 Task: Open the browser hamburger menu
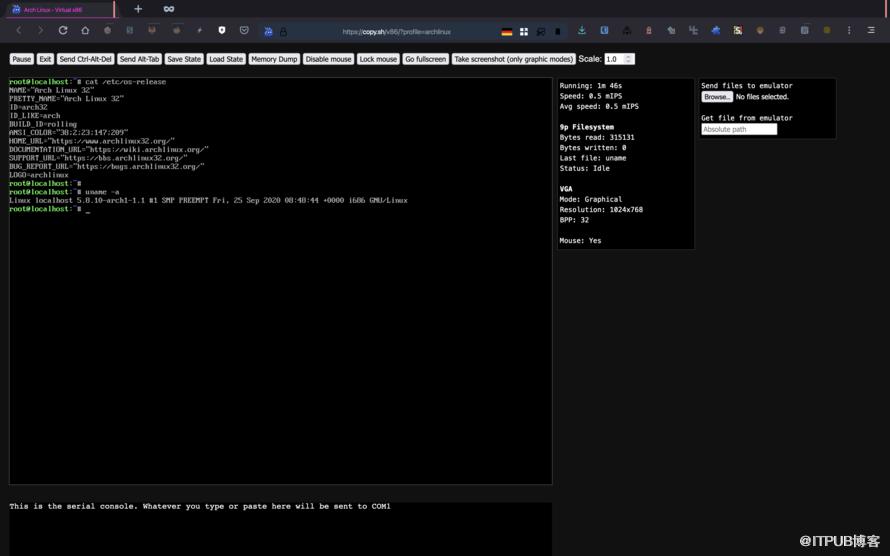click(871, 31)
